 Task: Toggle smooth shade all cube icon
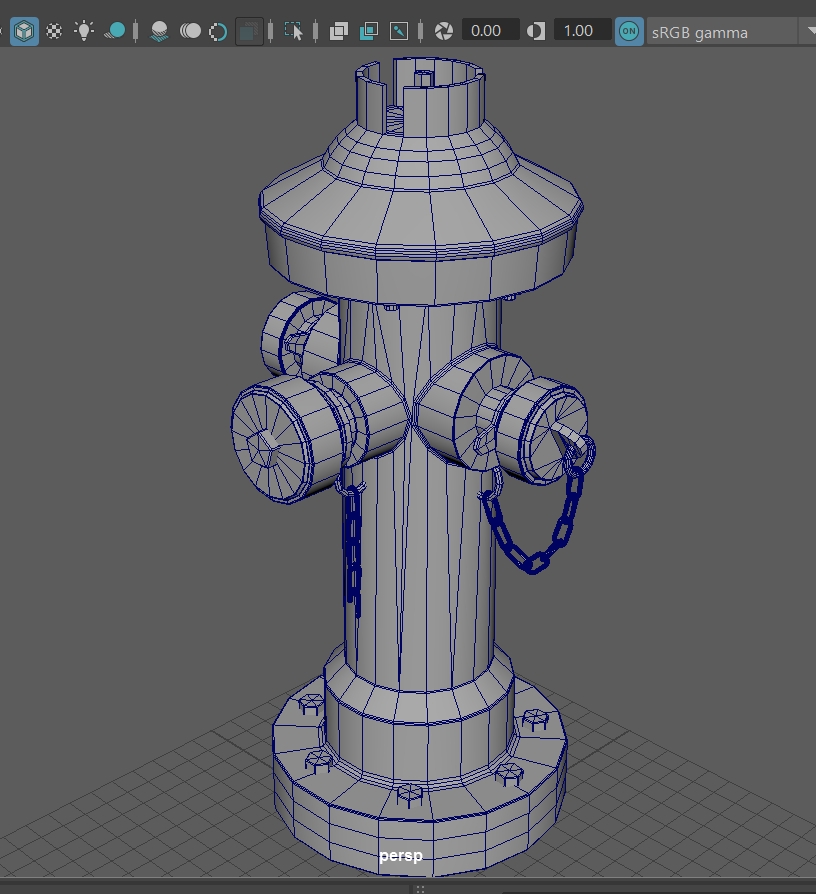tap(24, 31)
